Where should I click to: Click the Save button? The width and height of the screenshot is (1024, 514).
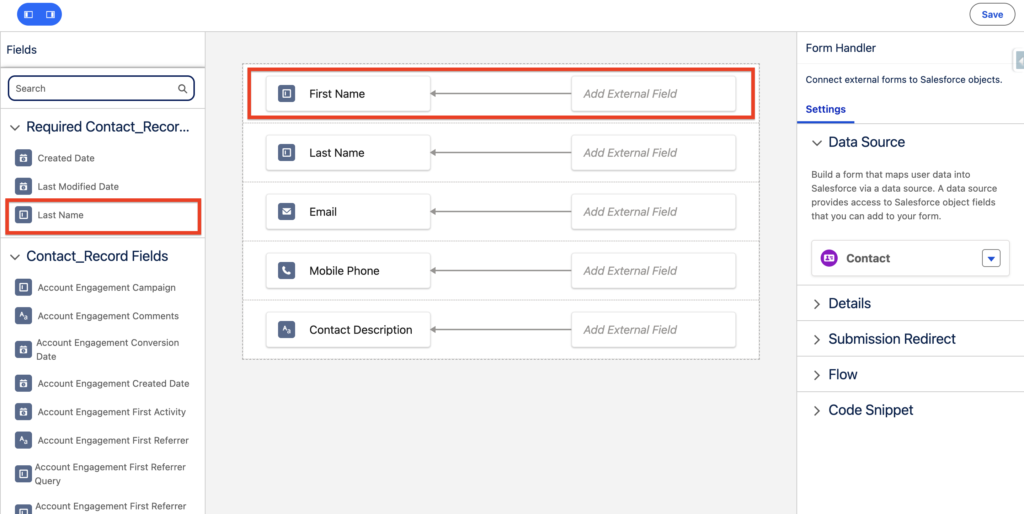pyautogui.click(x=991, y=15)
